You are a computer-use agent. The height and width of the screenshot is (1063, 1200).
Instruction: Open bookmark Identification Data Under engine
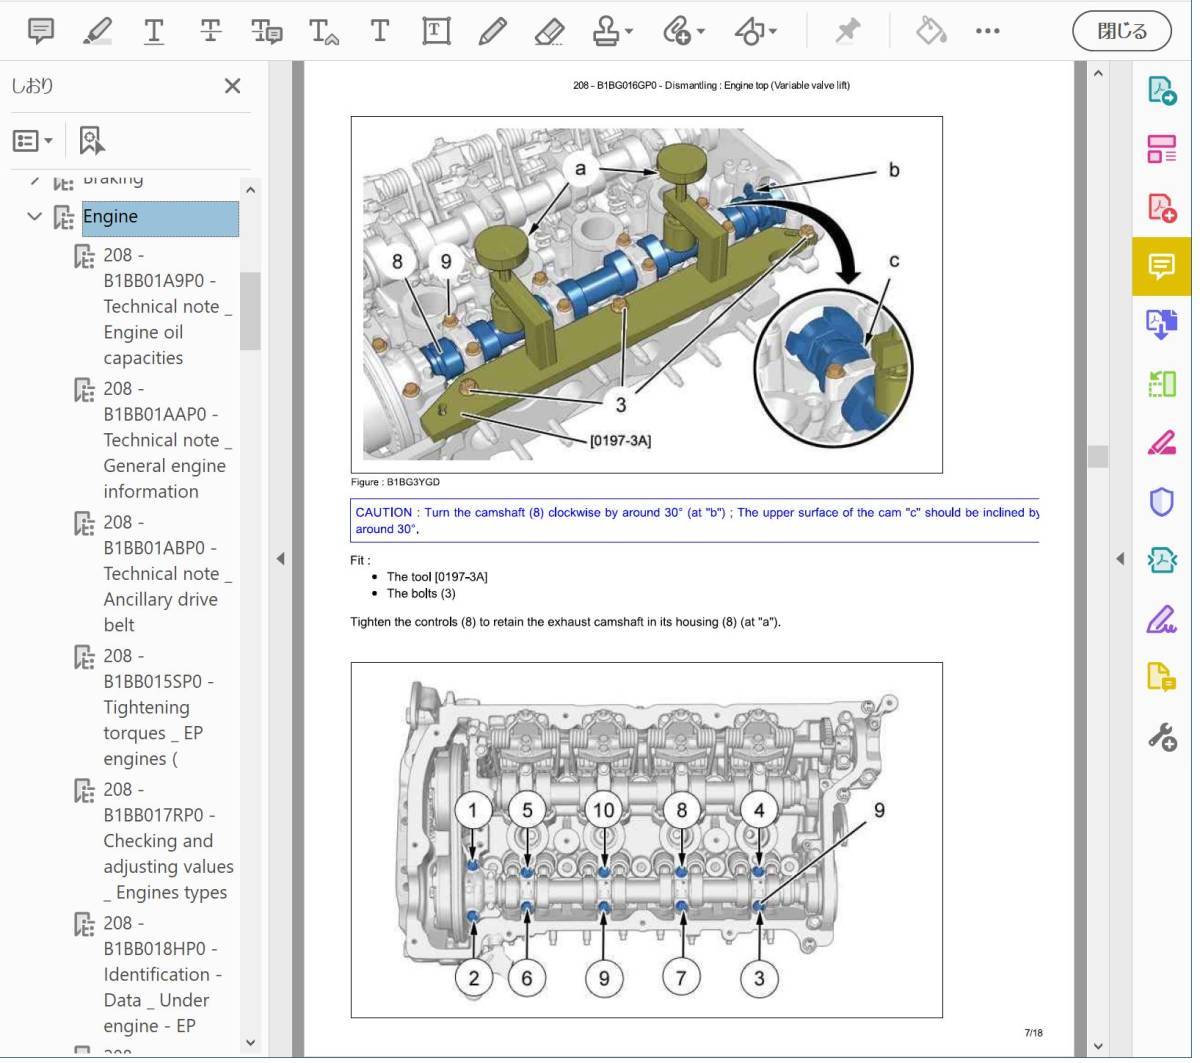(x=162, y=975)
